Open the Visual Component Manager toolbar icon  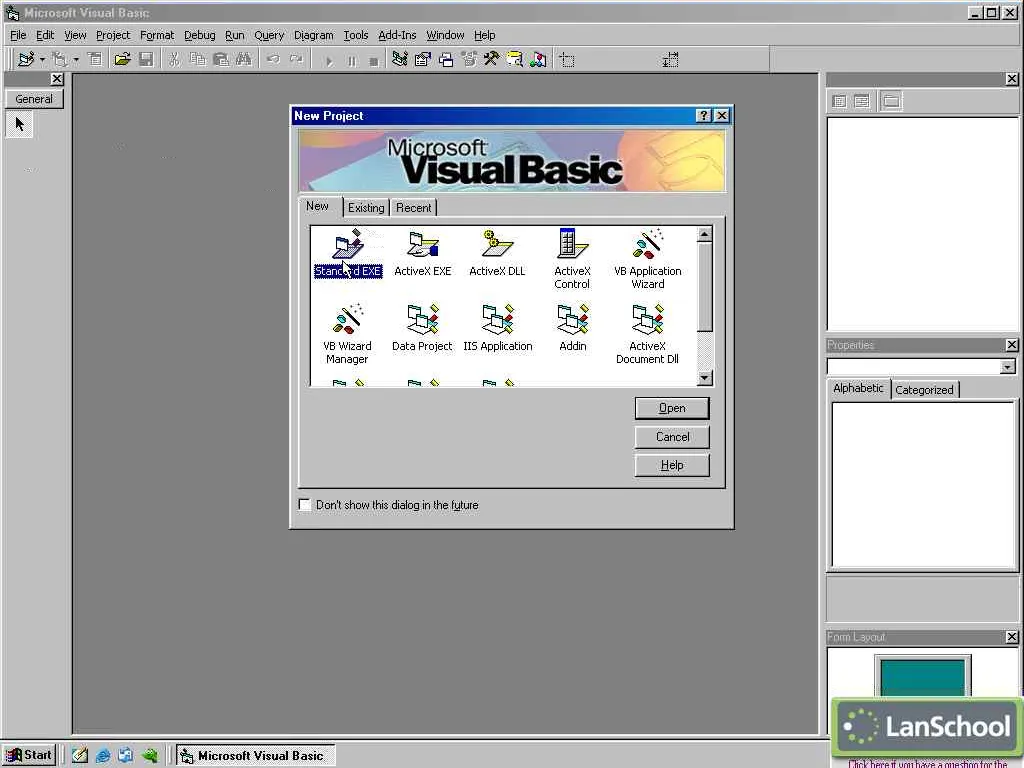tap(538, 60)
